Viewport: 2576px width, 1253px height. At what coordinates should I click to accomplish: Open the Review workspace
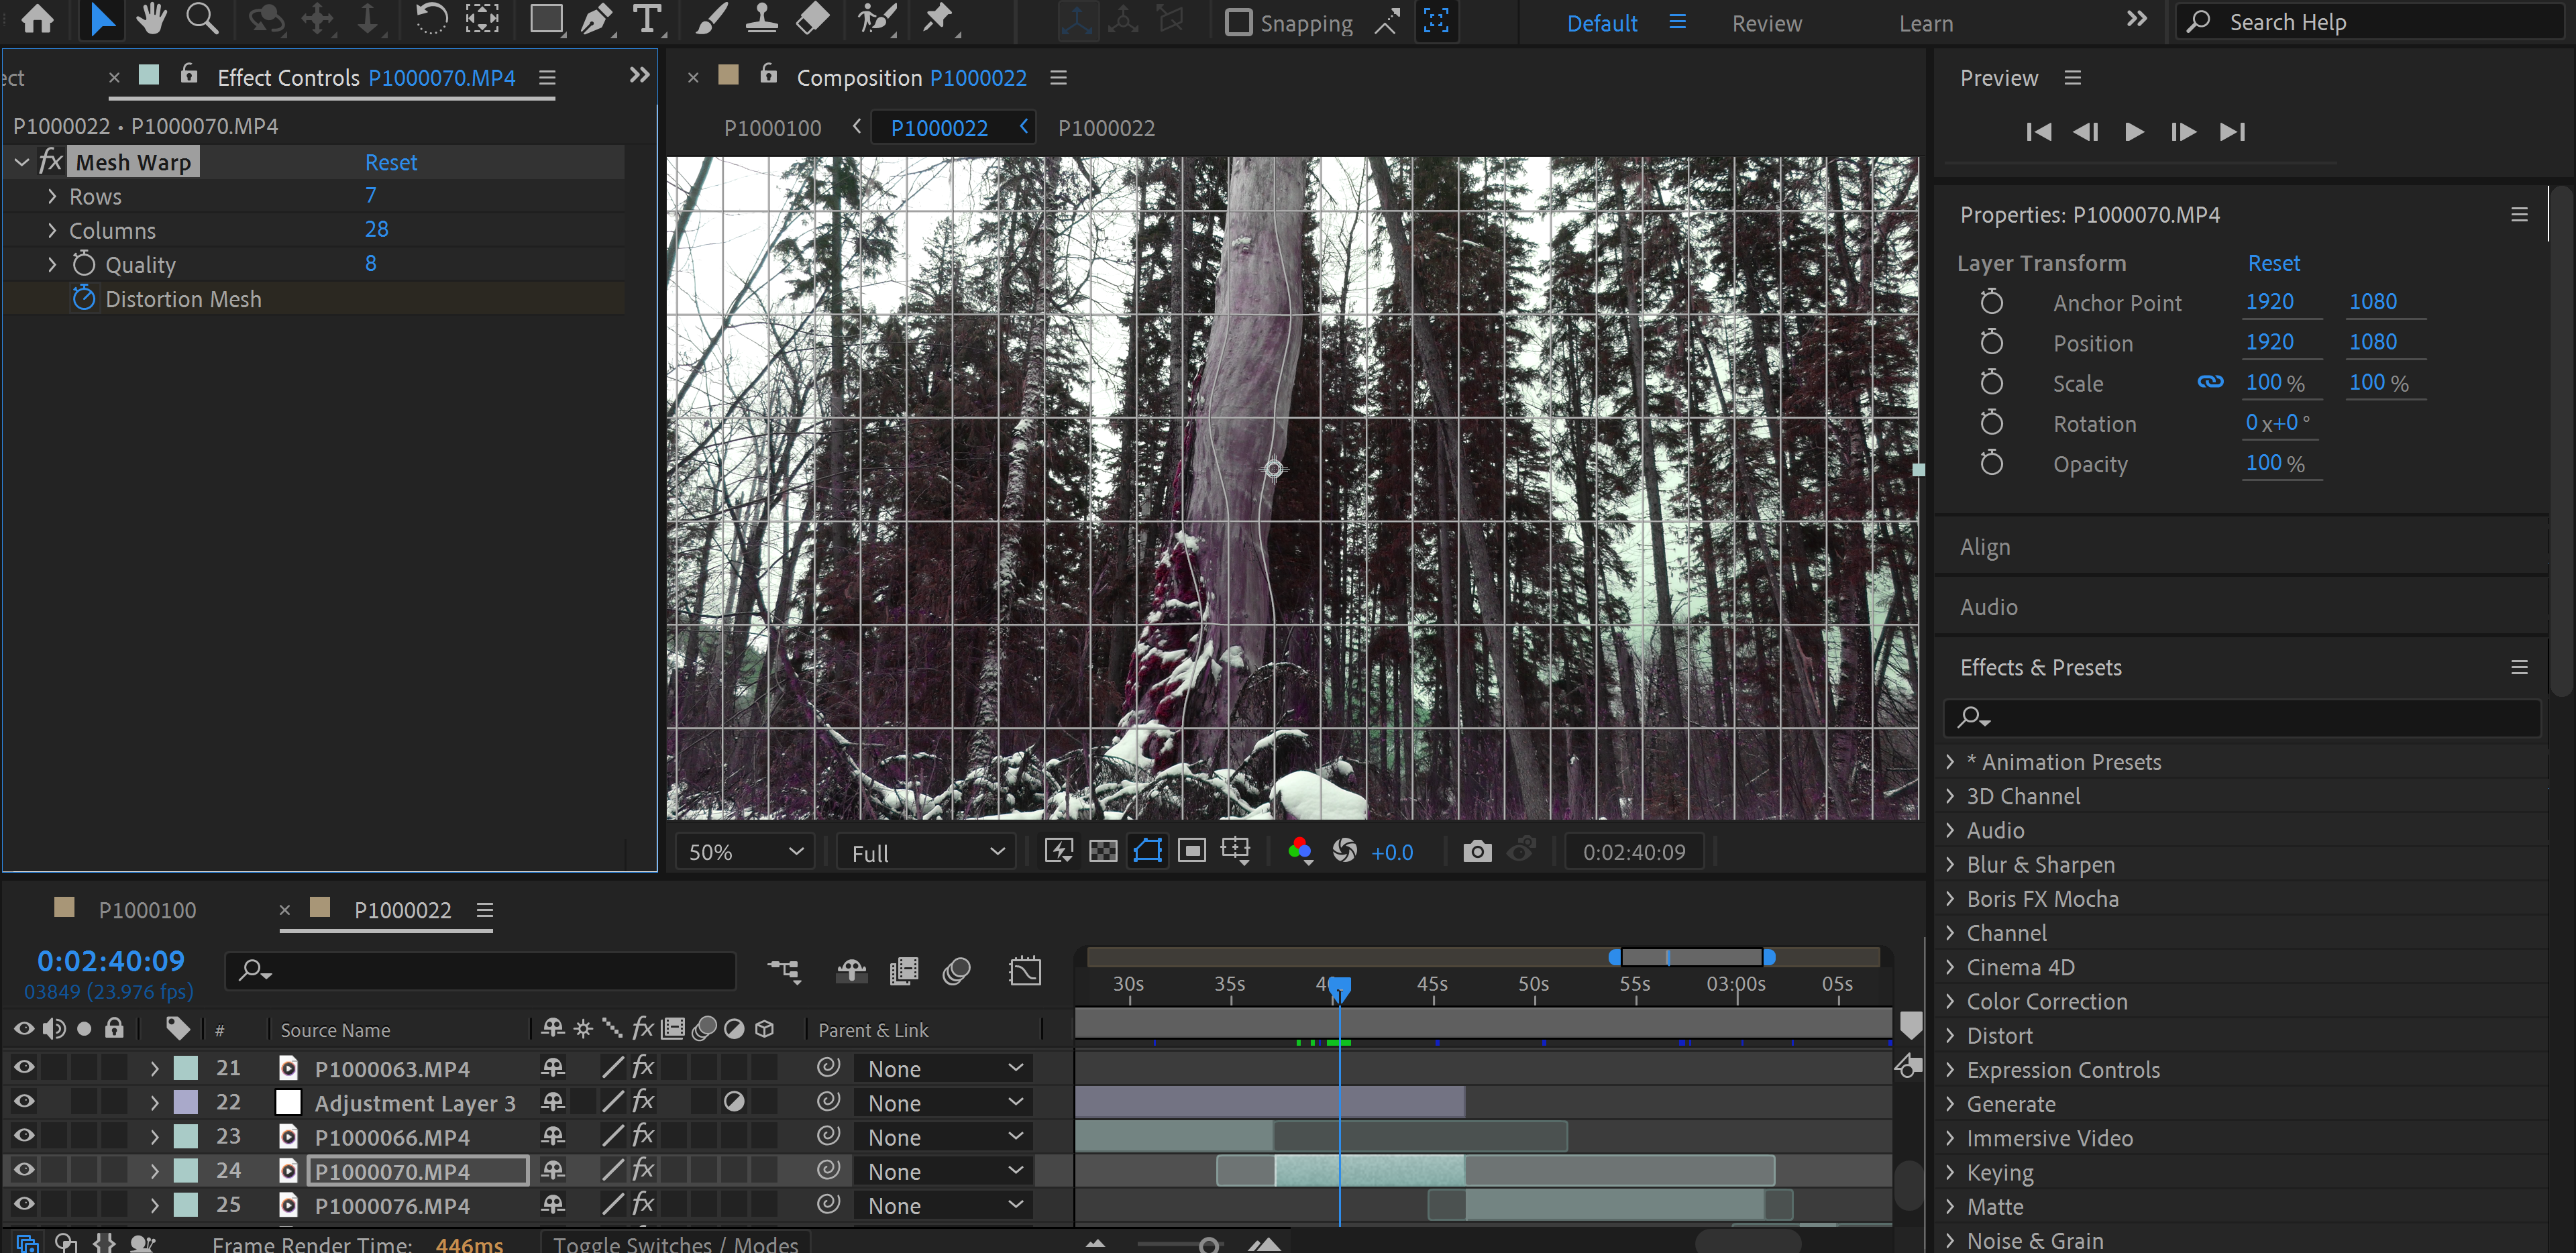point(1766,22)
